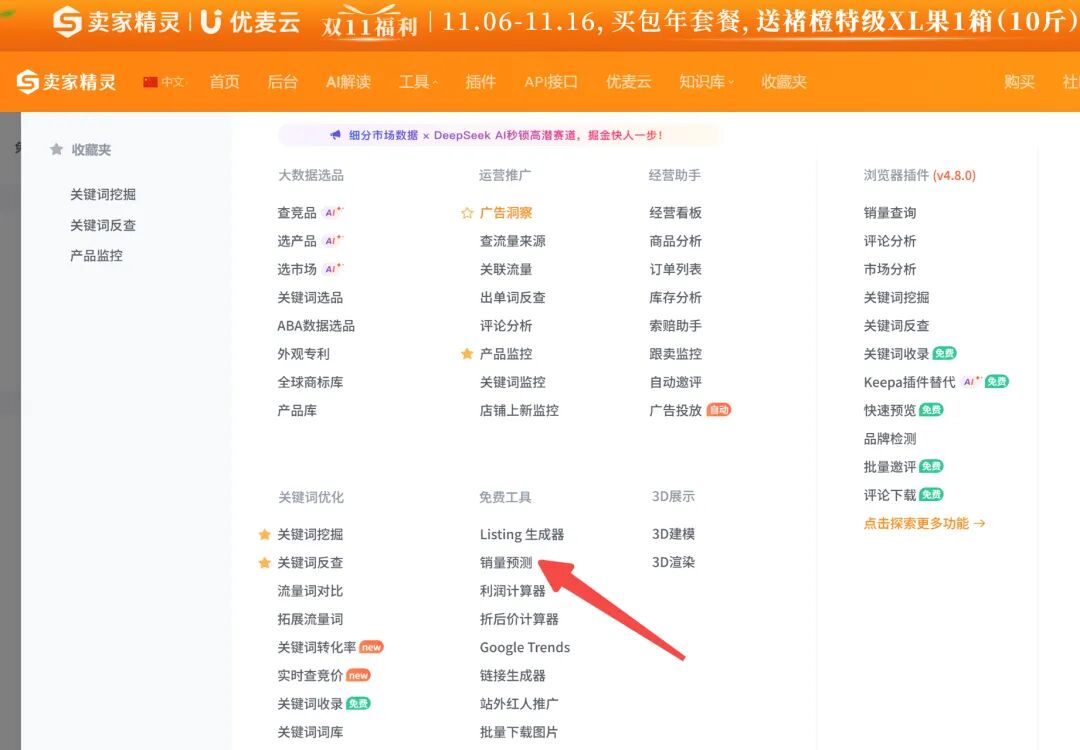Open 店铺上新监控

[519, 410]
